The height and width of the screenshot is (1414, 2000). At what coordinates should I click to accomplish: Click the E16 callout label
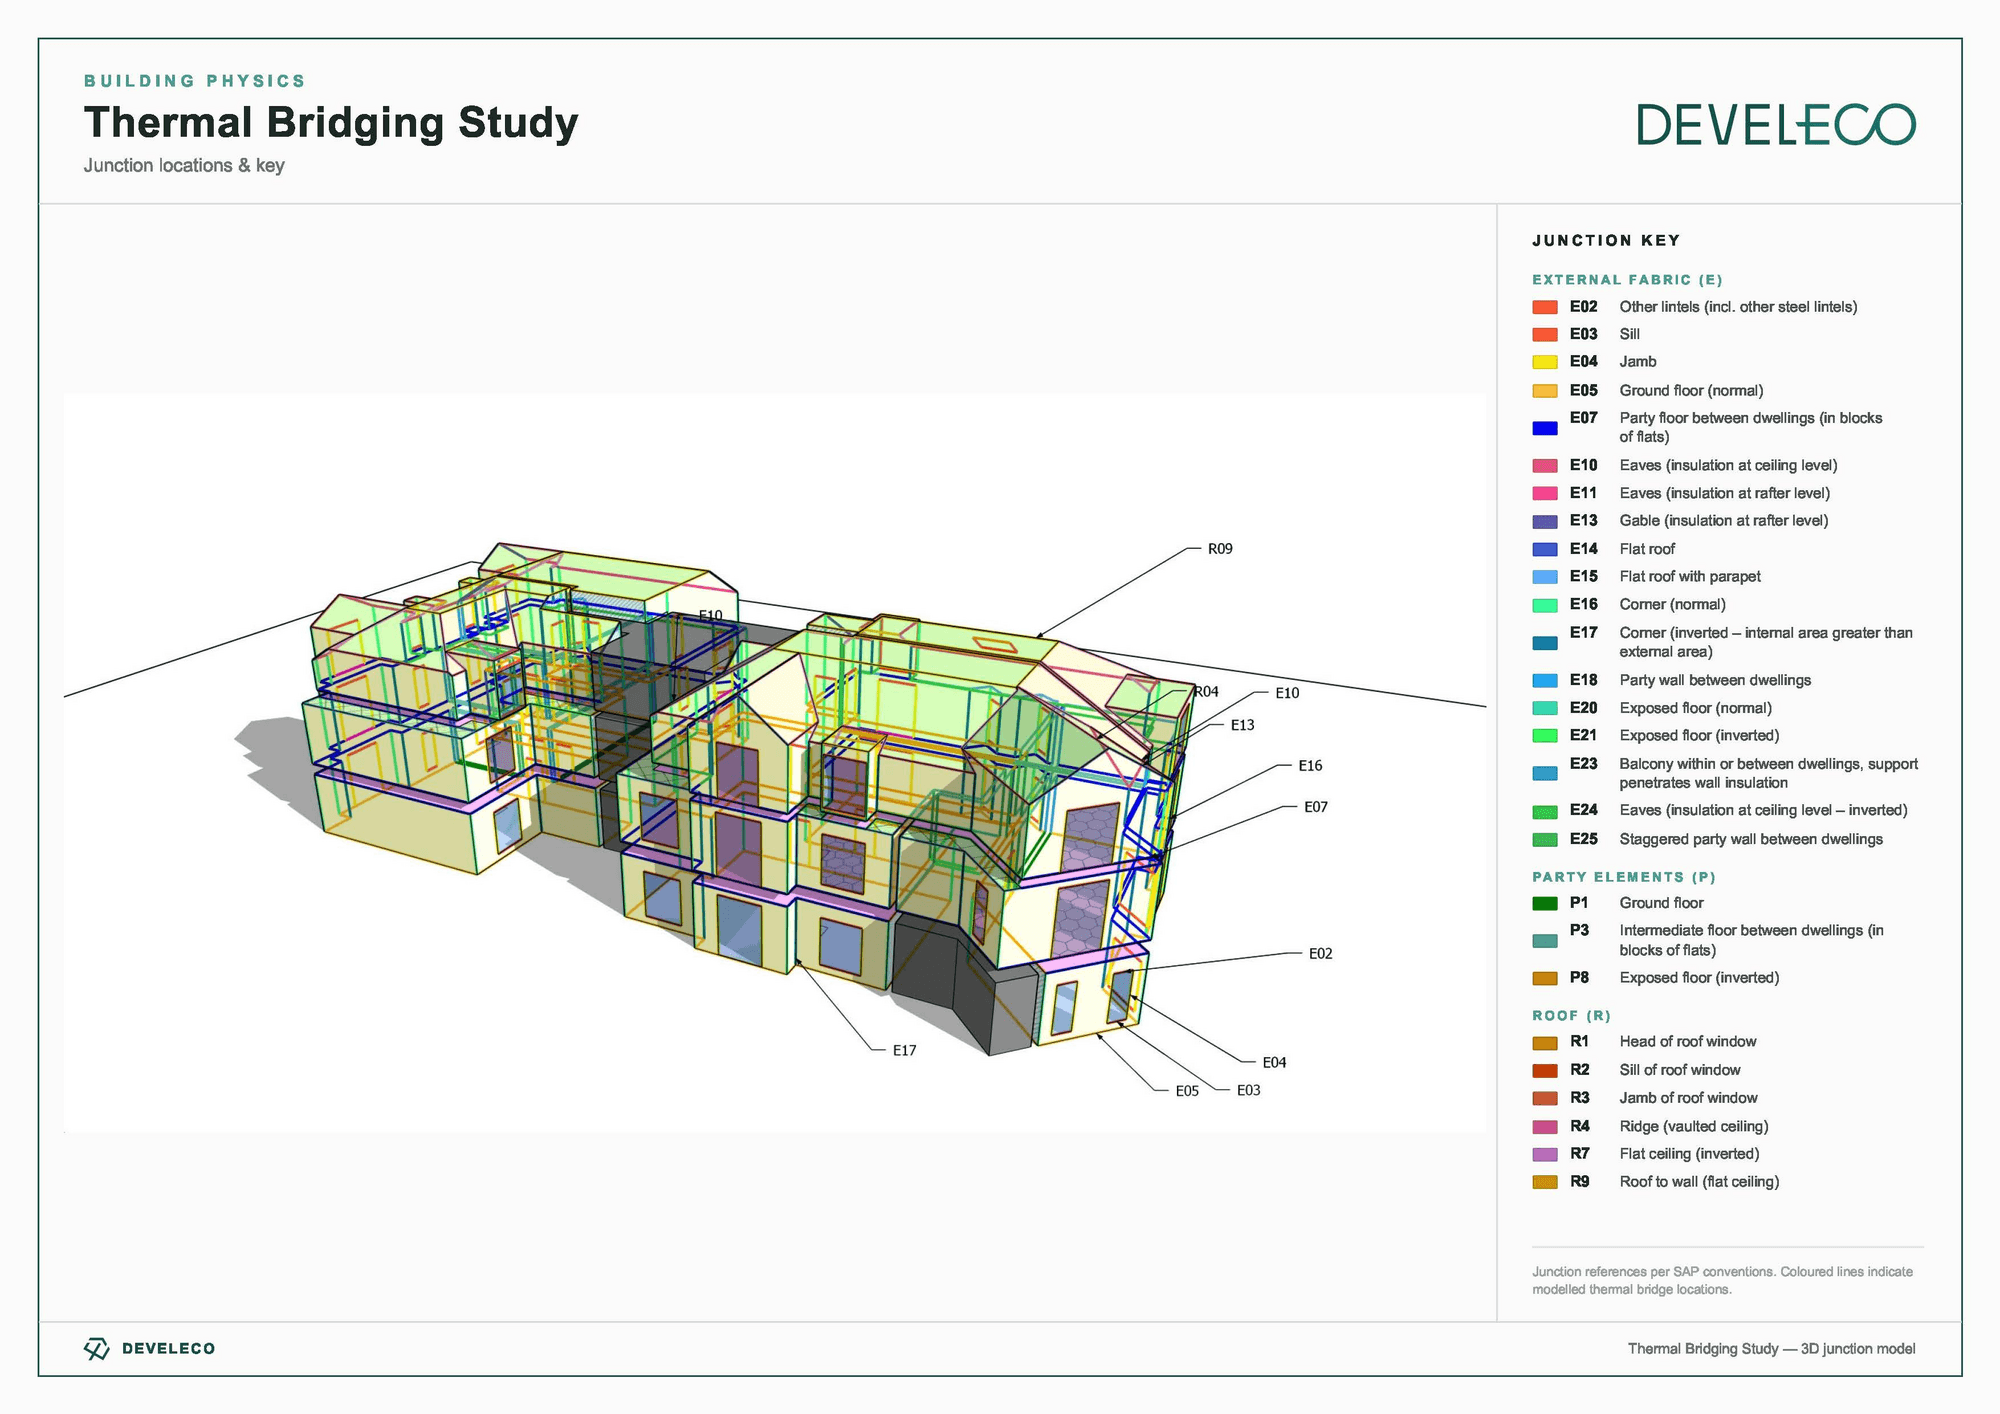tap(1310, 766)
